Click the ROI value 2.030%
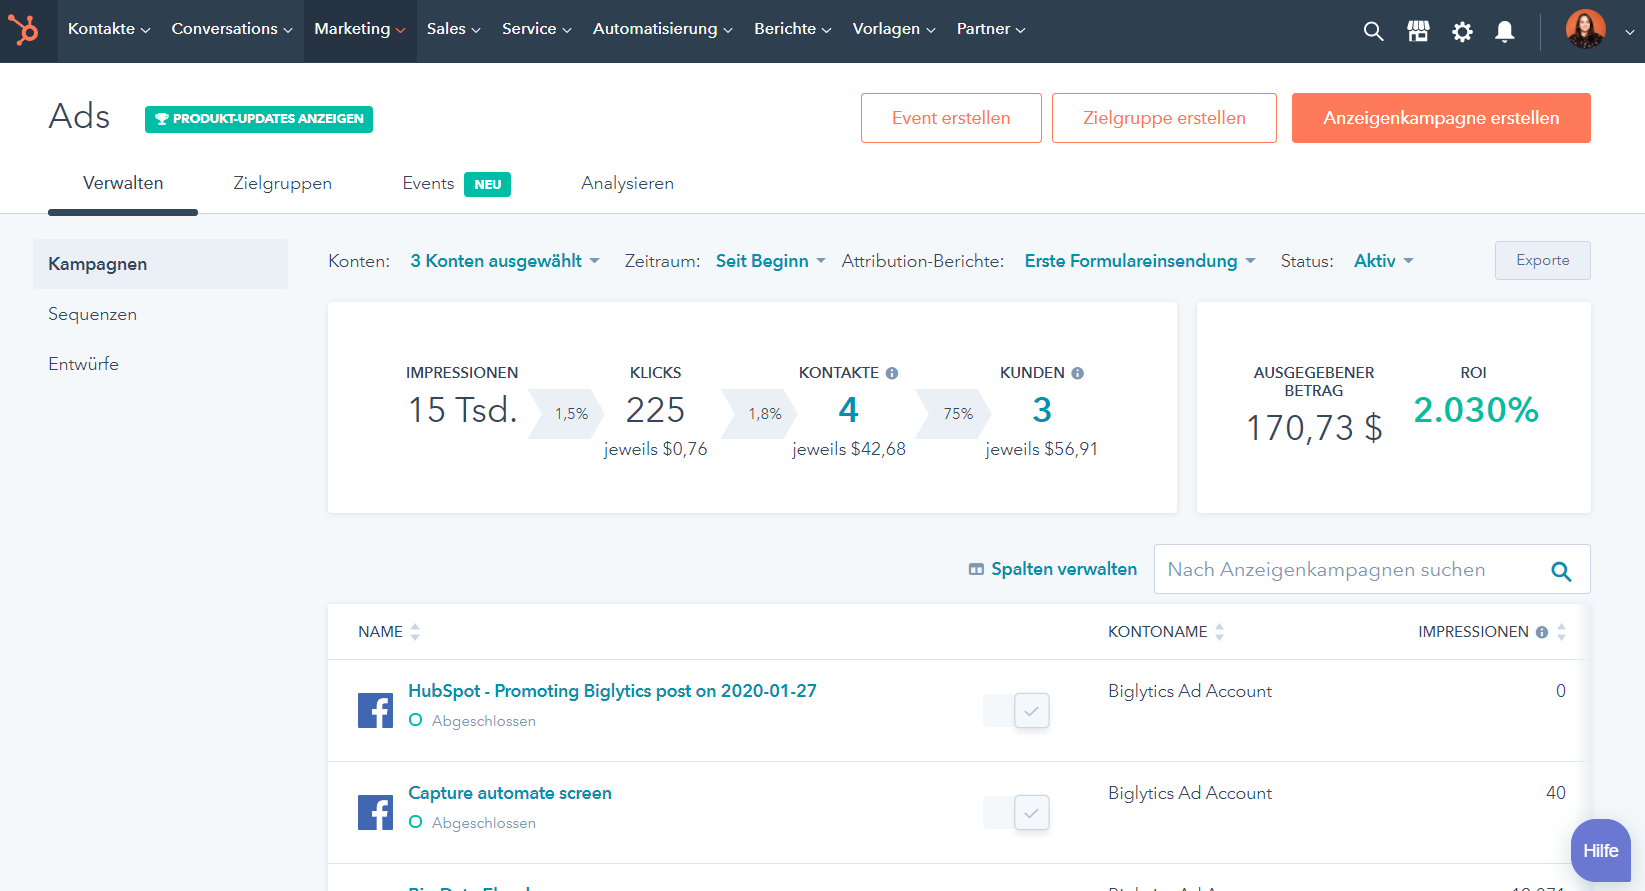This screenshot has height=891, width=1645. (1475, 410)
